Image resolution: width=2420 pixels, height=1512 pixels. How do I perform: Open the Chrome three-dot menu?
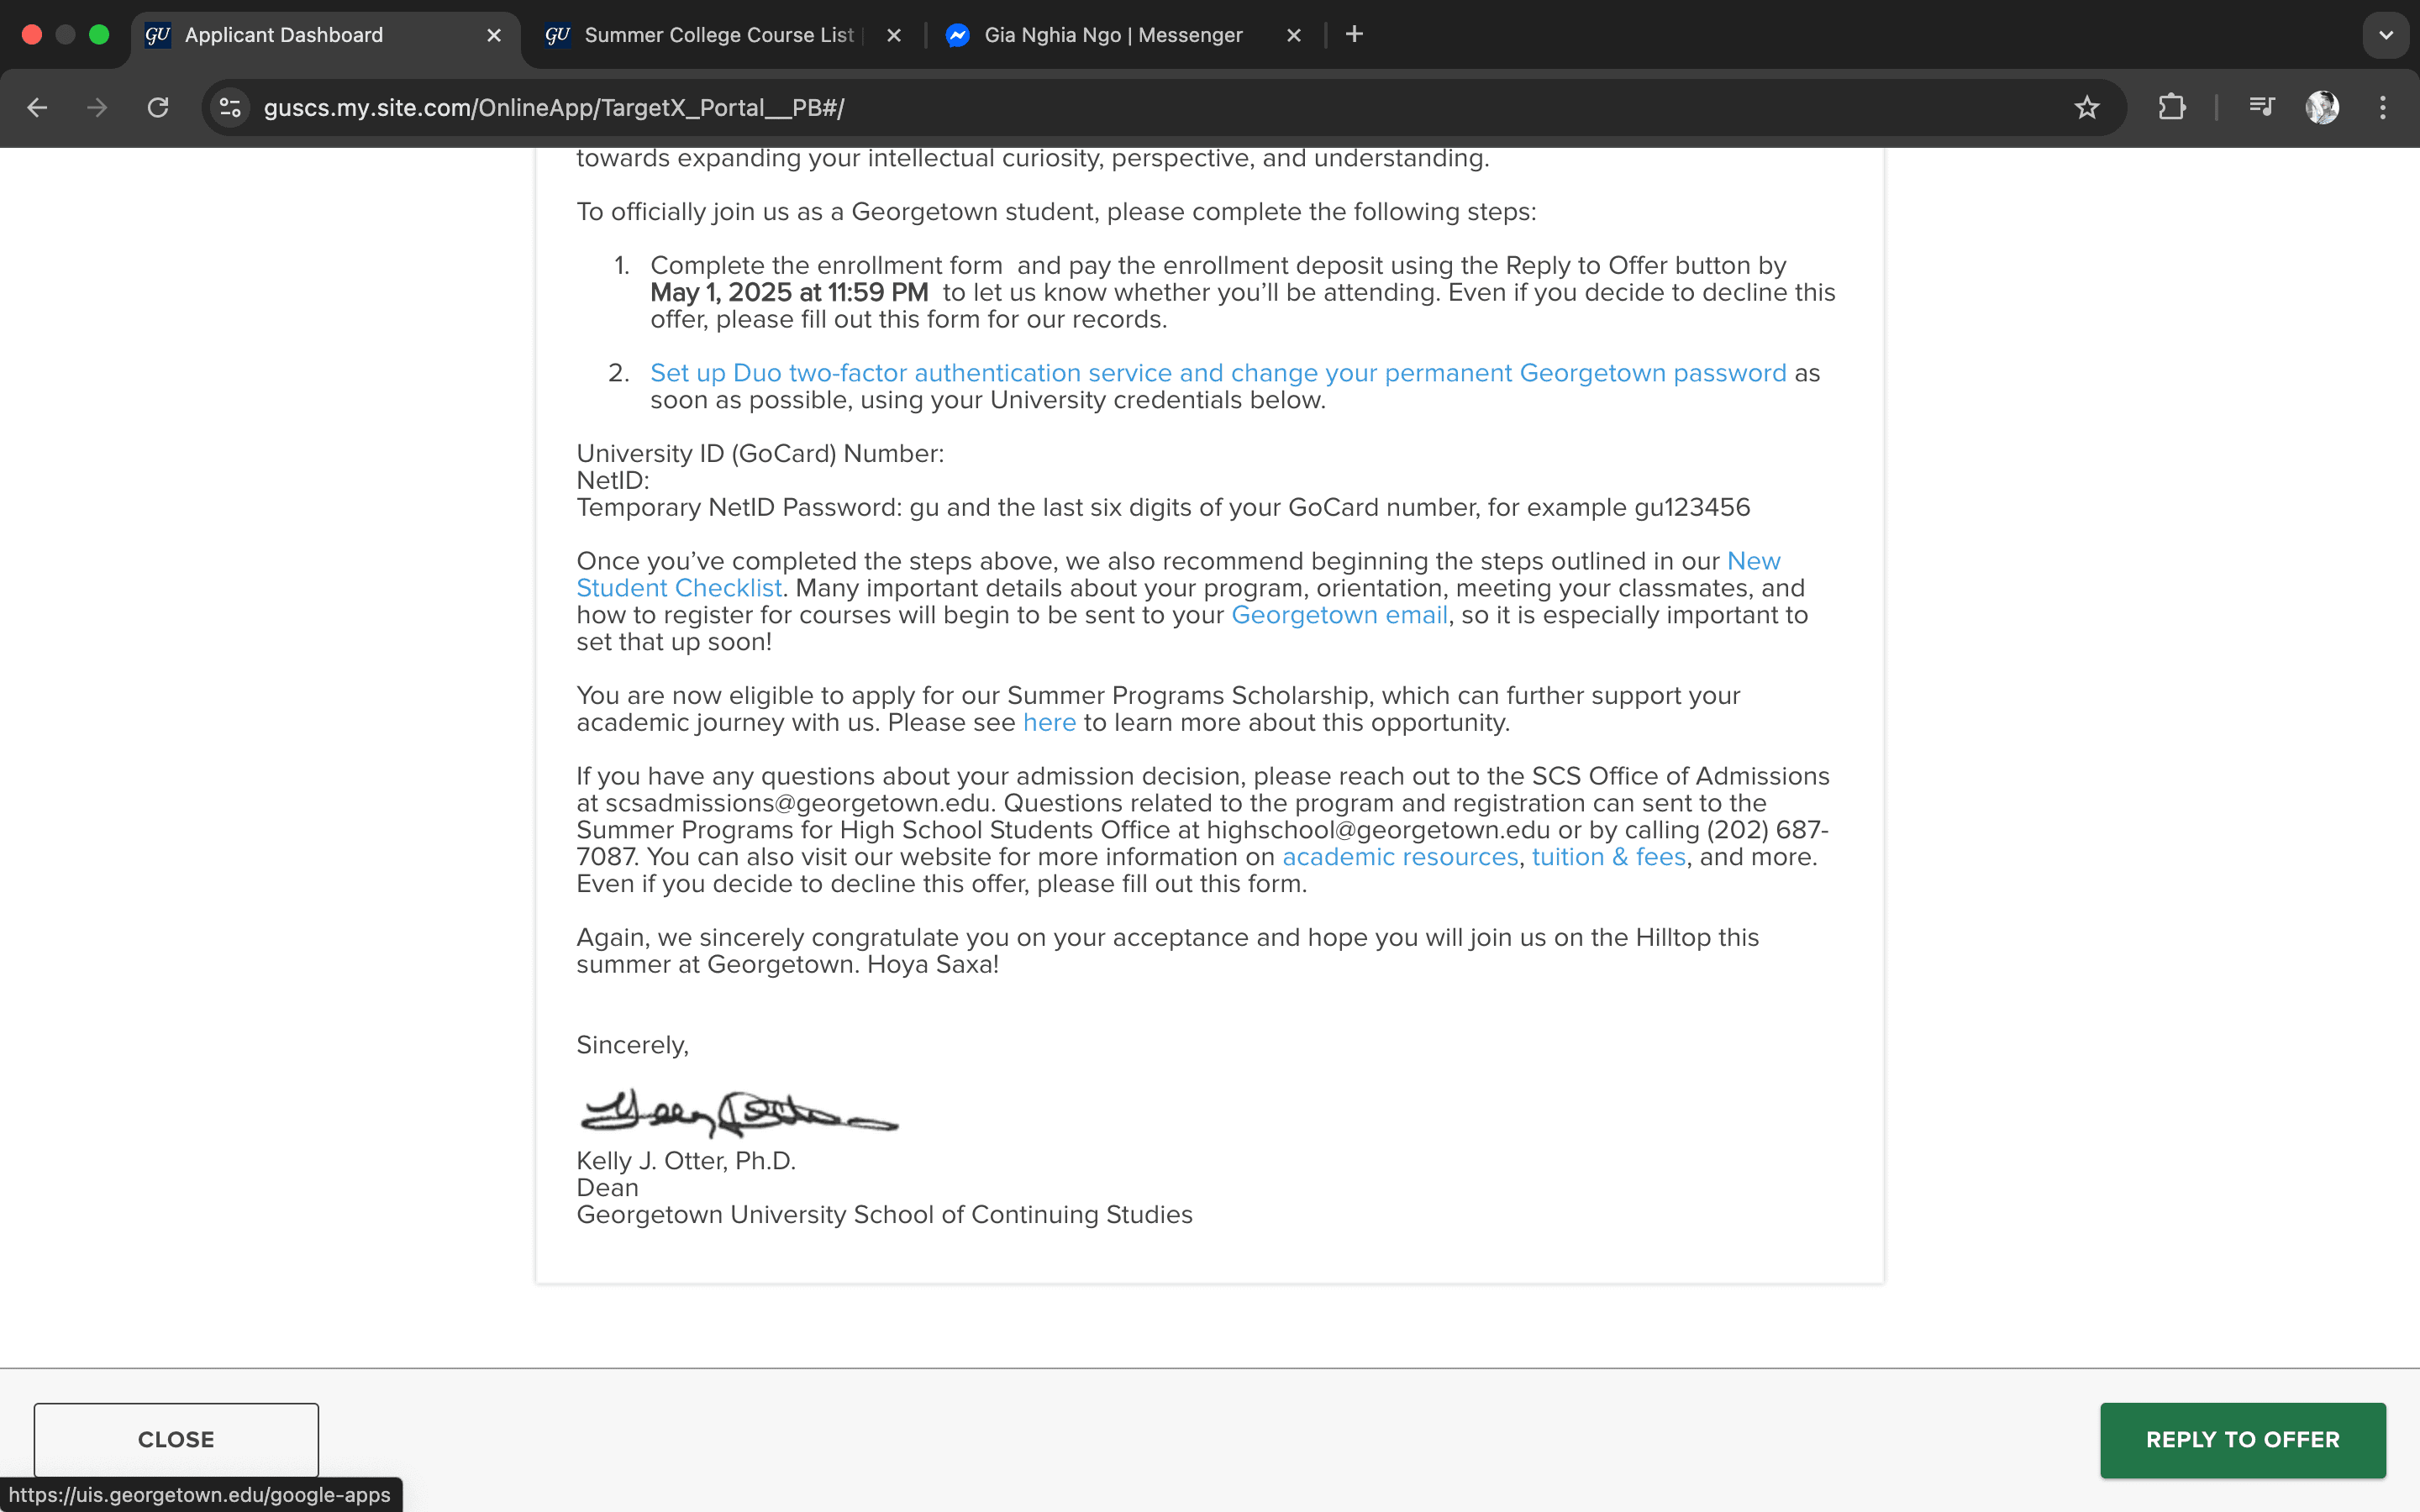click(x=2383, y=107)
